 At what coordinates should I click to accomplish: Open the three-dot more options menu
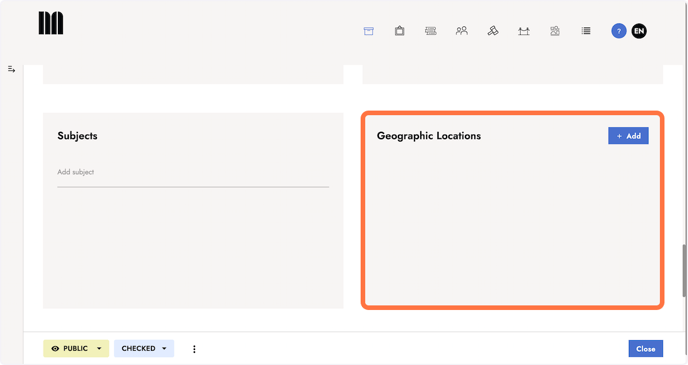click(x=194, y=349)
